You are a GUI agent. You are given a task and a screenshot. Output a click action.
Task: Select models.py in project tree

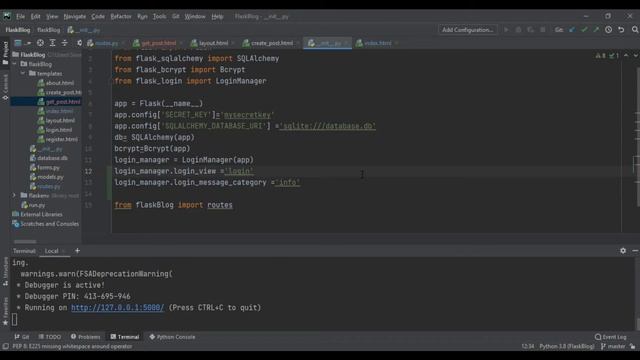(x=47, y=177)
